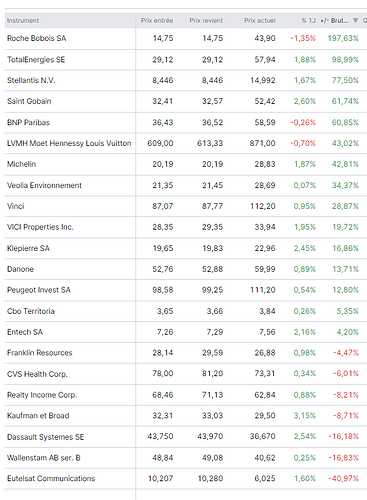The height and width of the screenshot is (500, 367).
Task: Open the Peugeot Invest SA instrument
Action: click(39, 290)
